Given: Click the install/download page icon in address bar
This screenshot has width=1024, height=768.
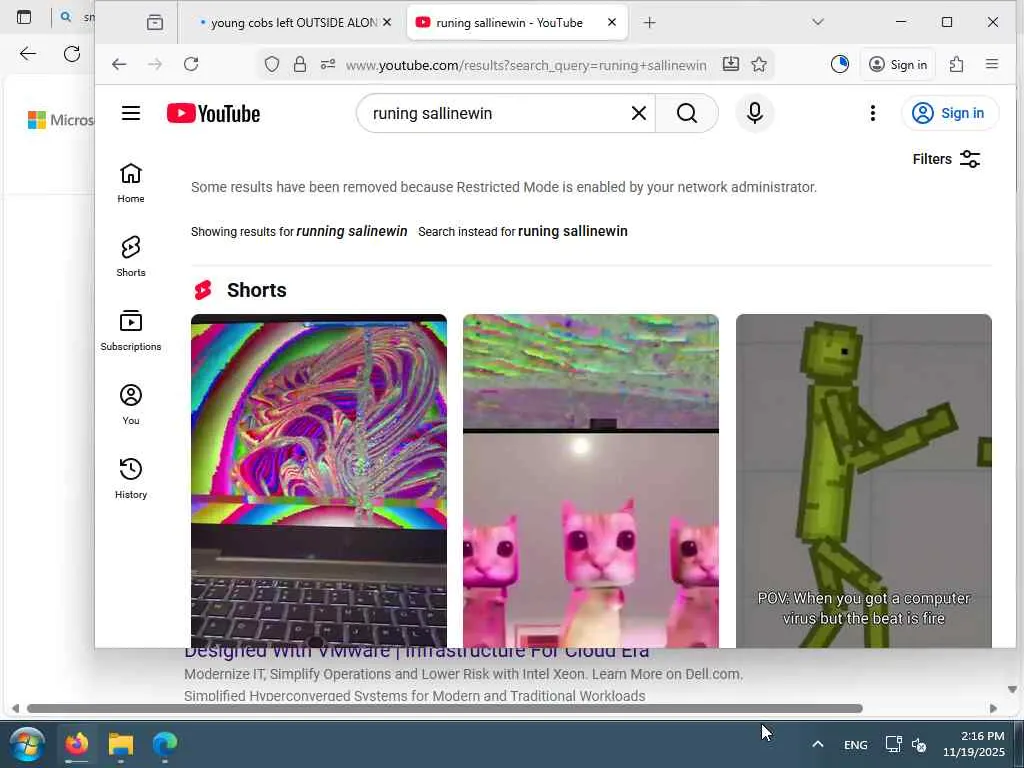Looking at the screenshot, I should pyautogui.click(x=731, y=64).
